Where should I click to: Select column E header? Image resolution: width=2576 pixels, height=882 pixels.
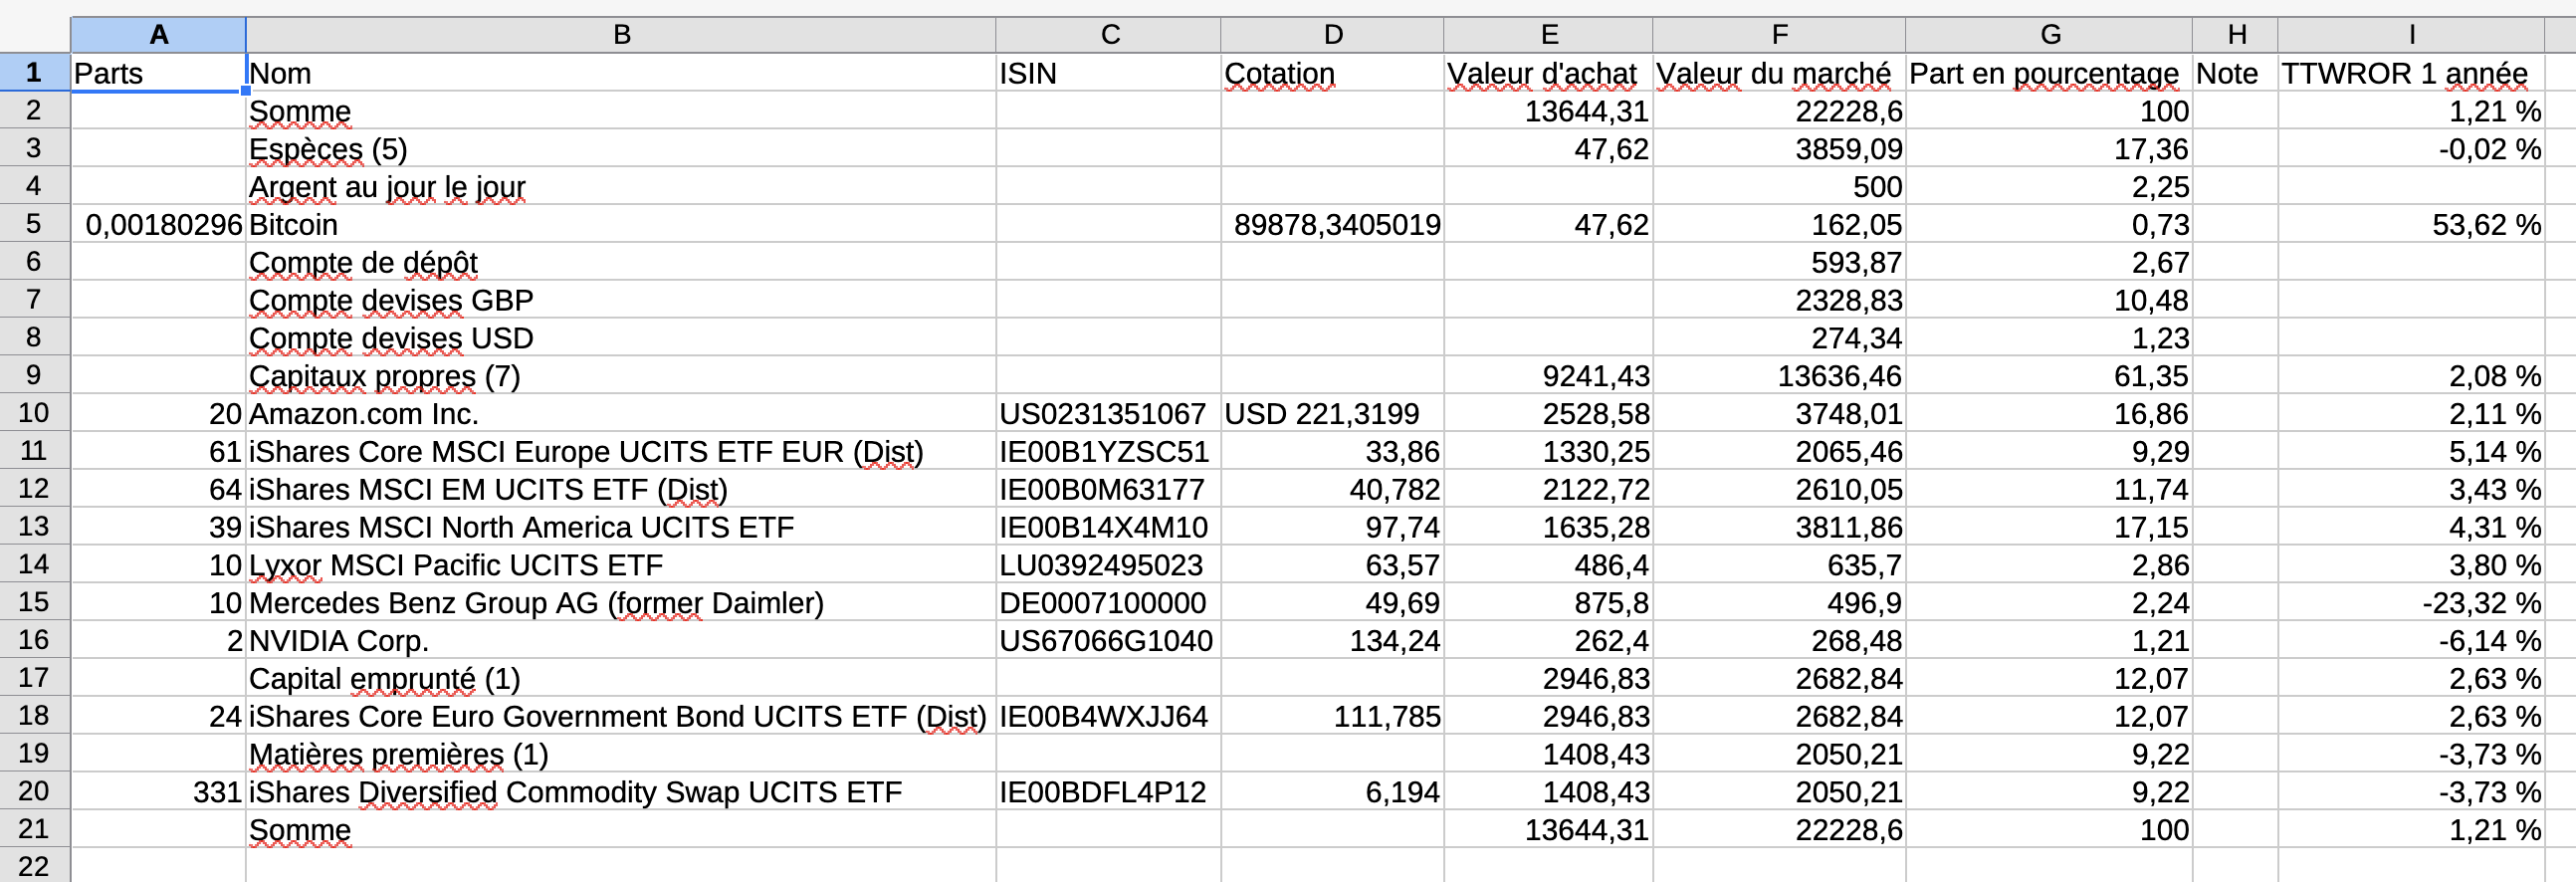coord(1549,35)
